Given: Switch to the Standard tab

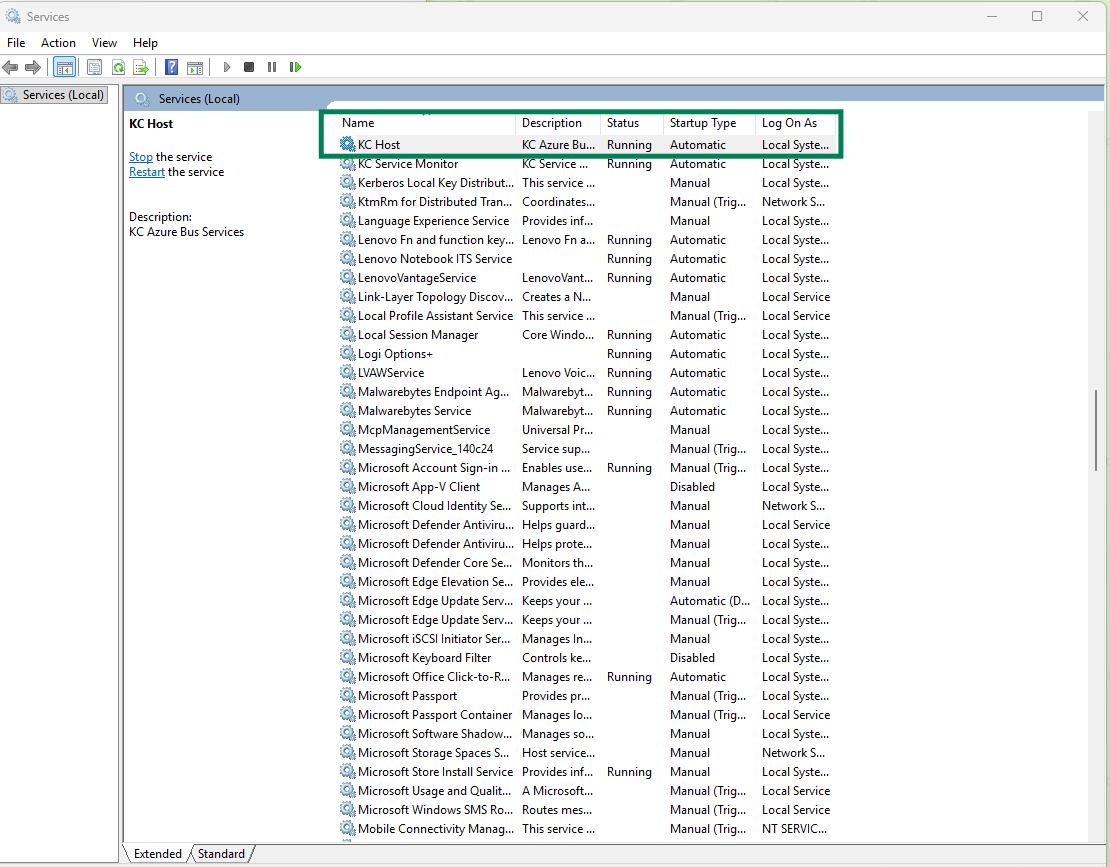Looking at the screenshot, I should coord(221,854).
